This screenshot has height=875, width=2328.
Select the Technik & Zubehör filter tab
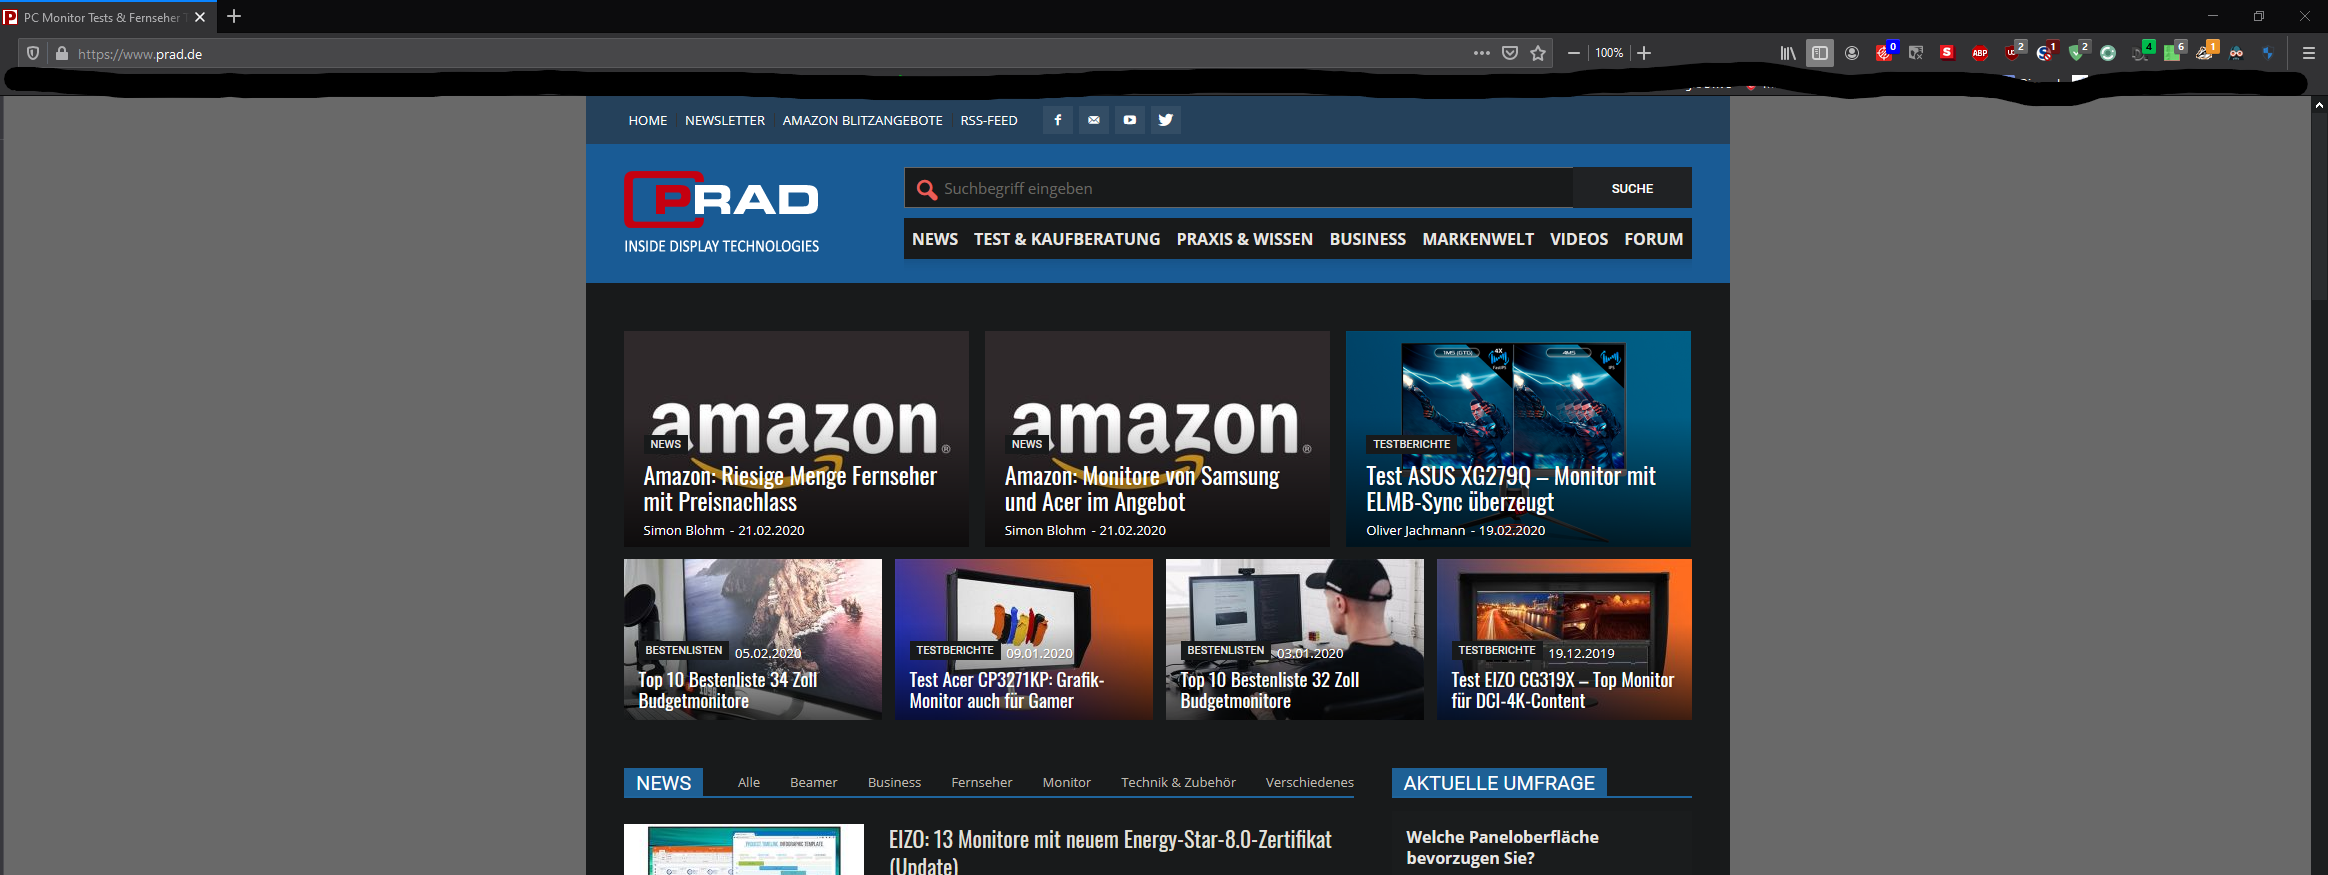pyautogui.click(x=1178, y=782)
